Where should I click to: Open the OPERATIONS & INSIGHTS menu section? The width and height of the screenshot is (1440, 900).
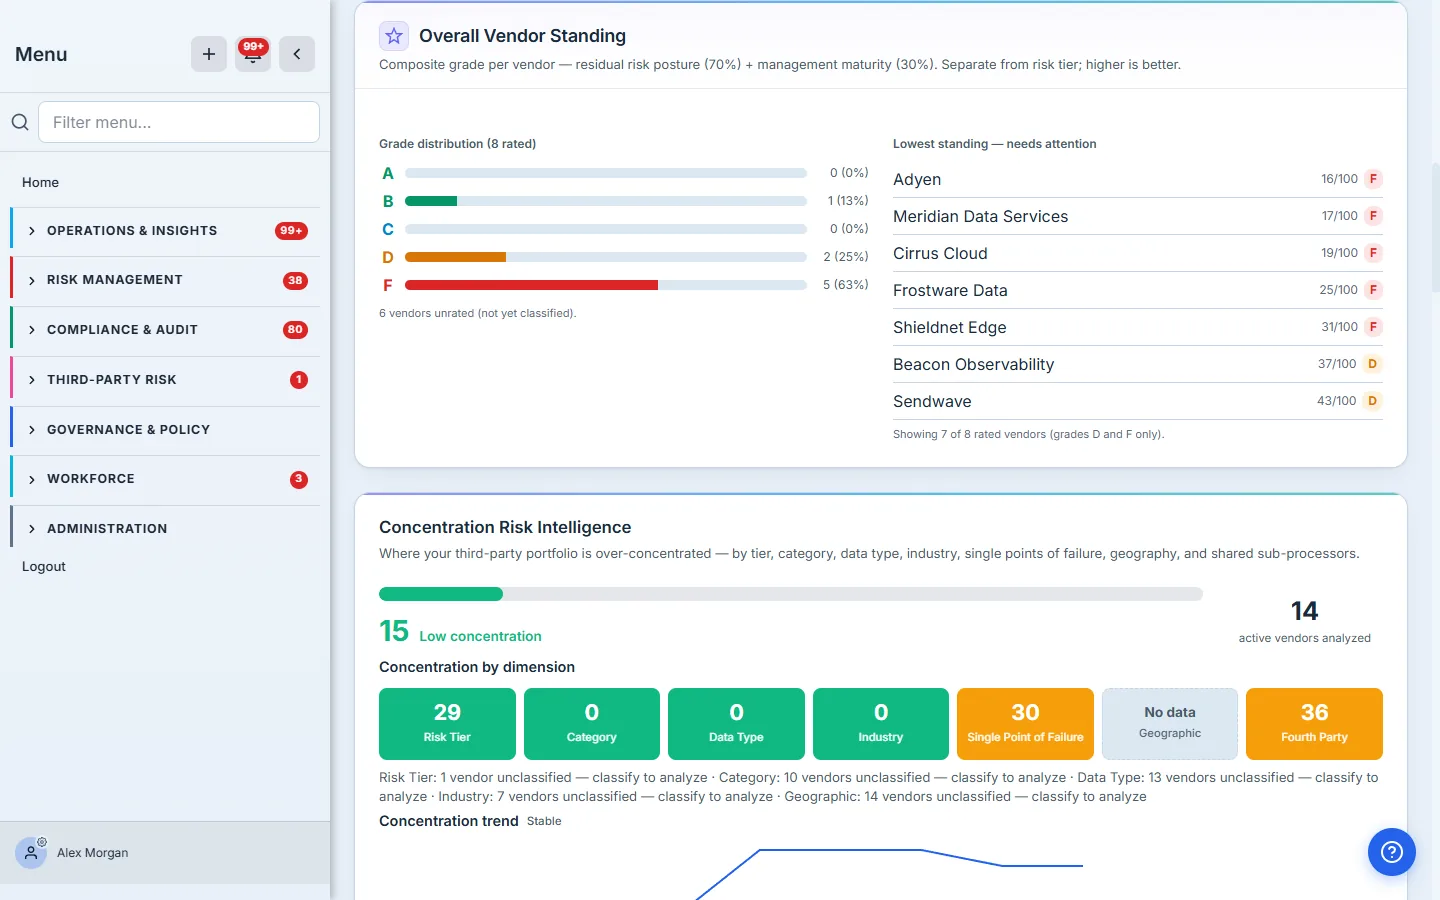[165, 231]
